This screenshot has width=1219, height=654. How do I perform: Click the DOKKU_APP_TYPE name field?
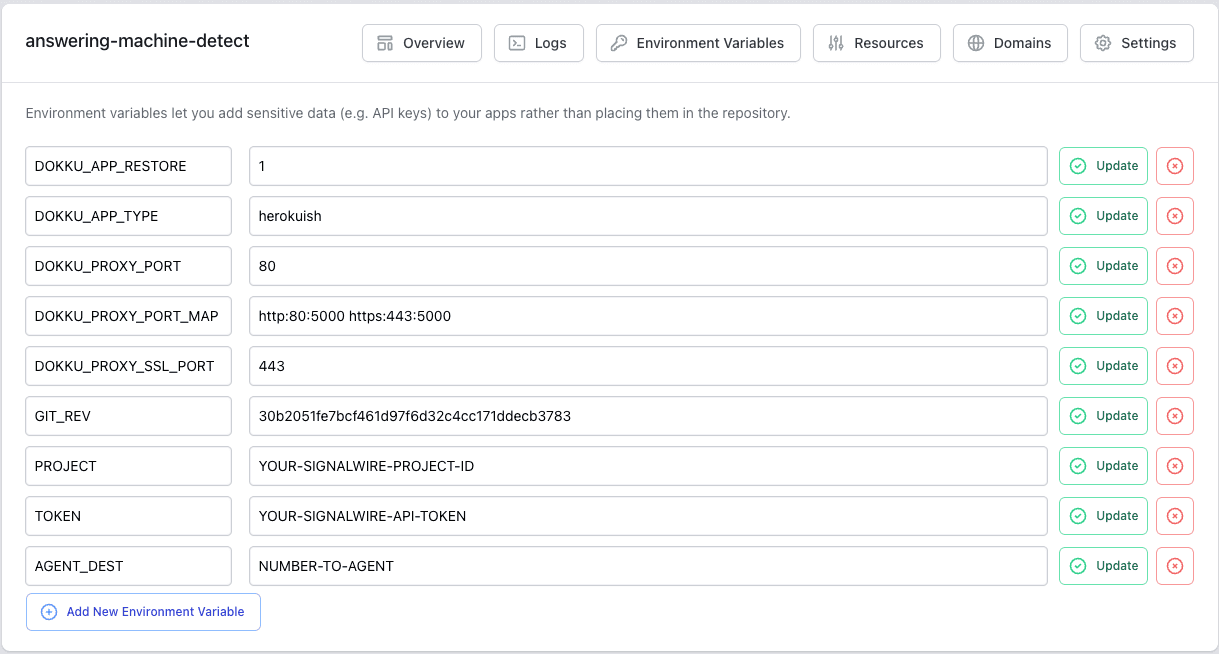click(128, 216)
